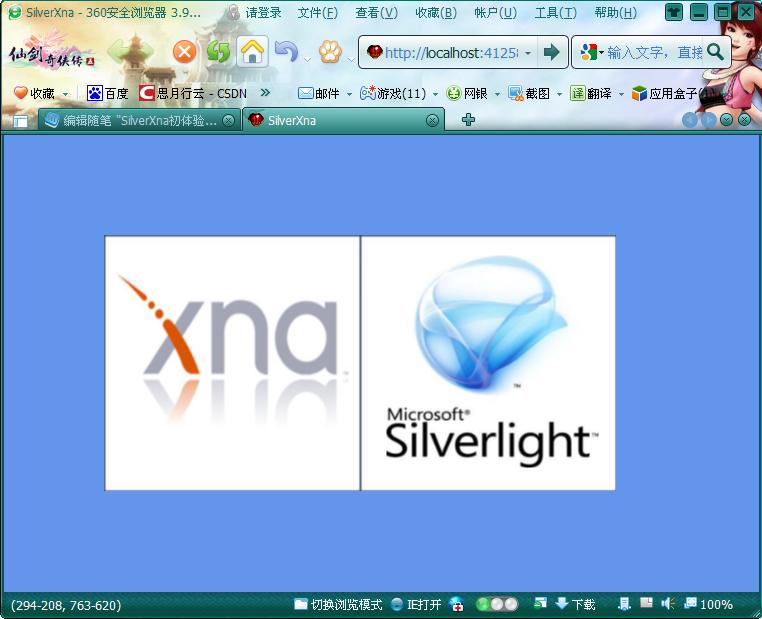This screenshot has width=762, height=619.
Task: Refresh the page with green arrows
Action: [x=218, y=52]
